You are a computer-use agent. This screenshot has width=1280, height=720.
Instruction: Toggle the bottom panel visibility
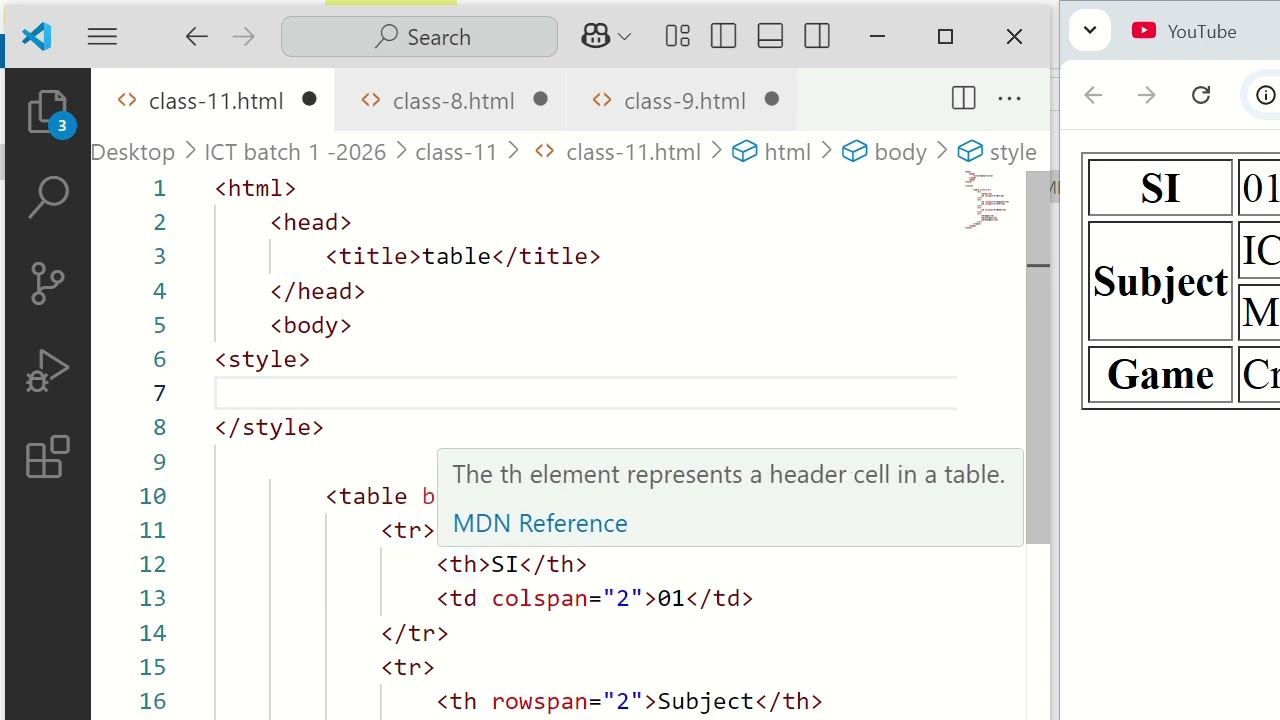tap(770, 37)
